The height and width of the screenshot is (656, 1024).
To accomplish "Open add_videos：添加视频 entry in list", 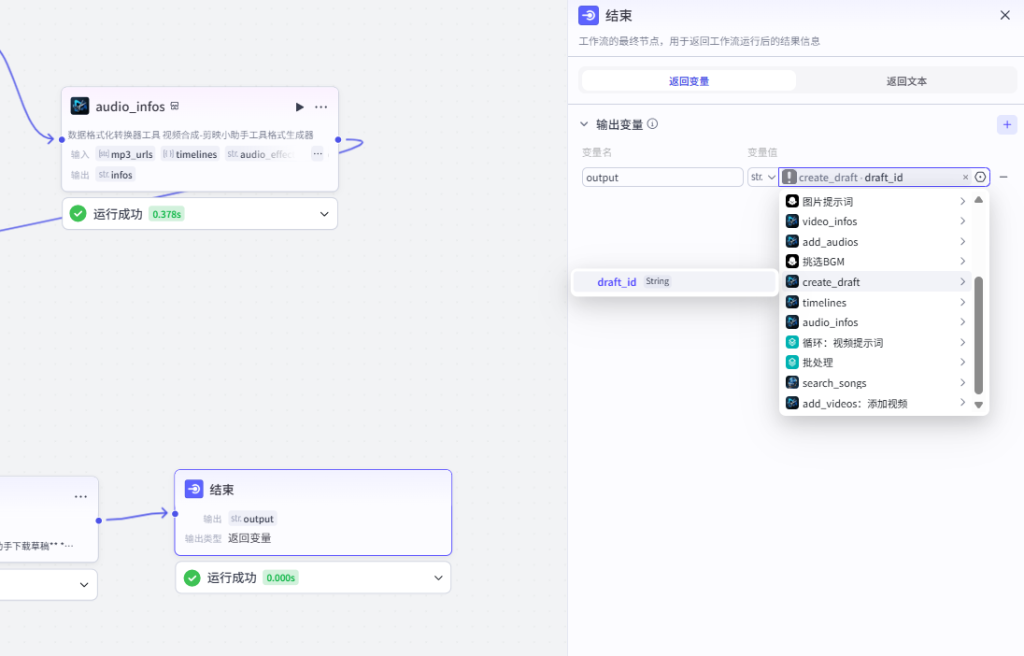I will pos(876,403).
